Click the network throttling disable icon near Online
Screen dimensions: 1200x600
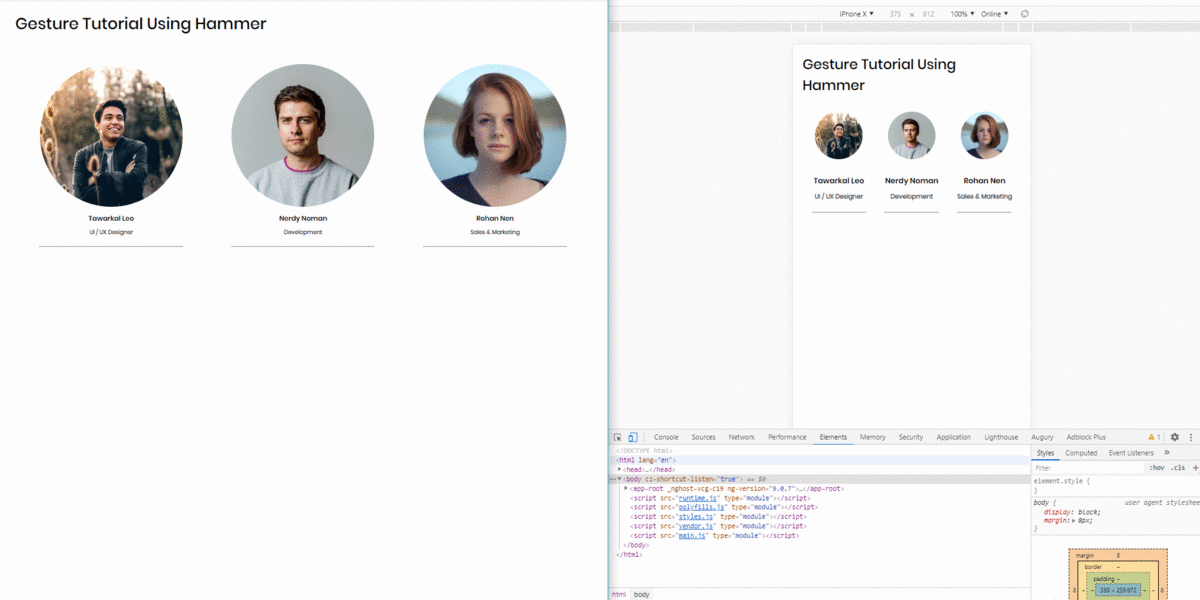[1024, 13]
